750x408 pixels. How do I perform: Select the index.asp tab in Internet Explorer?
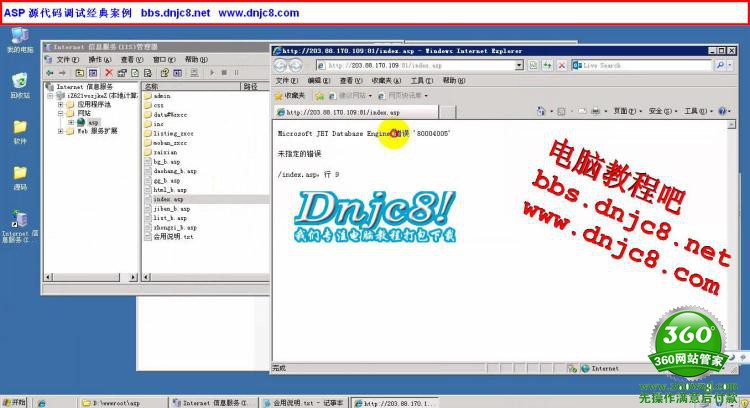356,112
